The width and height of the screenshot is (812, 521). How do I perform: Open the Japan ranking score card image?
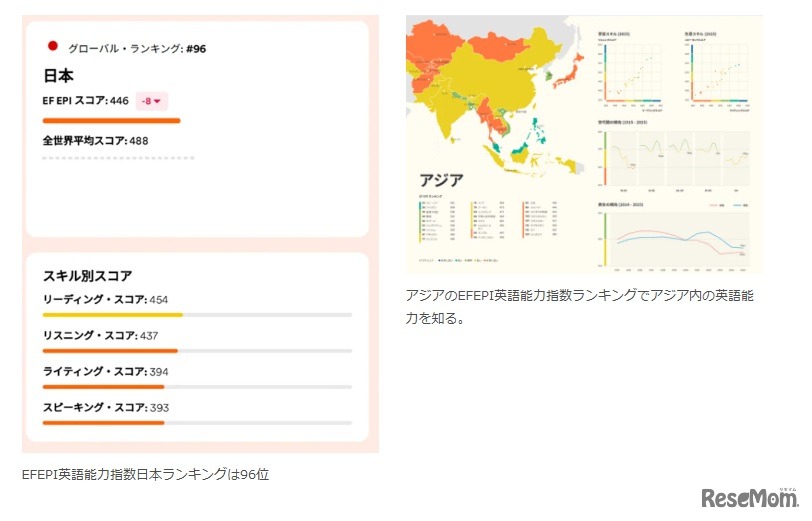click(200, 234)
